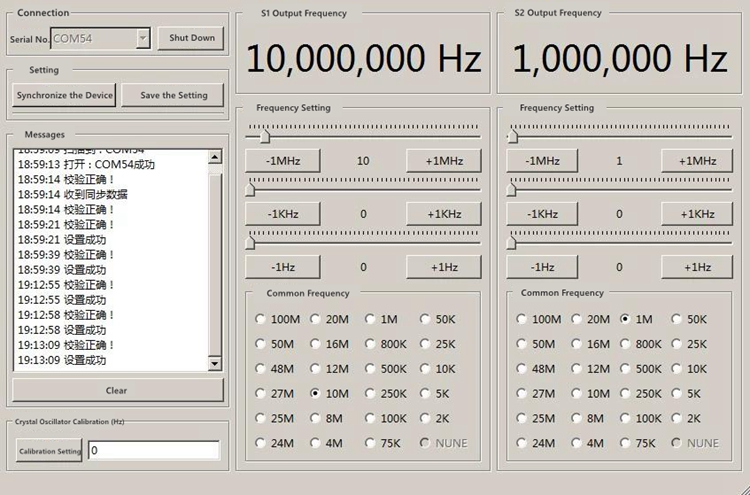The image size is (750, 495).
Task: Click the Messages list scroll down arrow
Action: pos(215,364)
